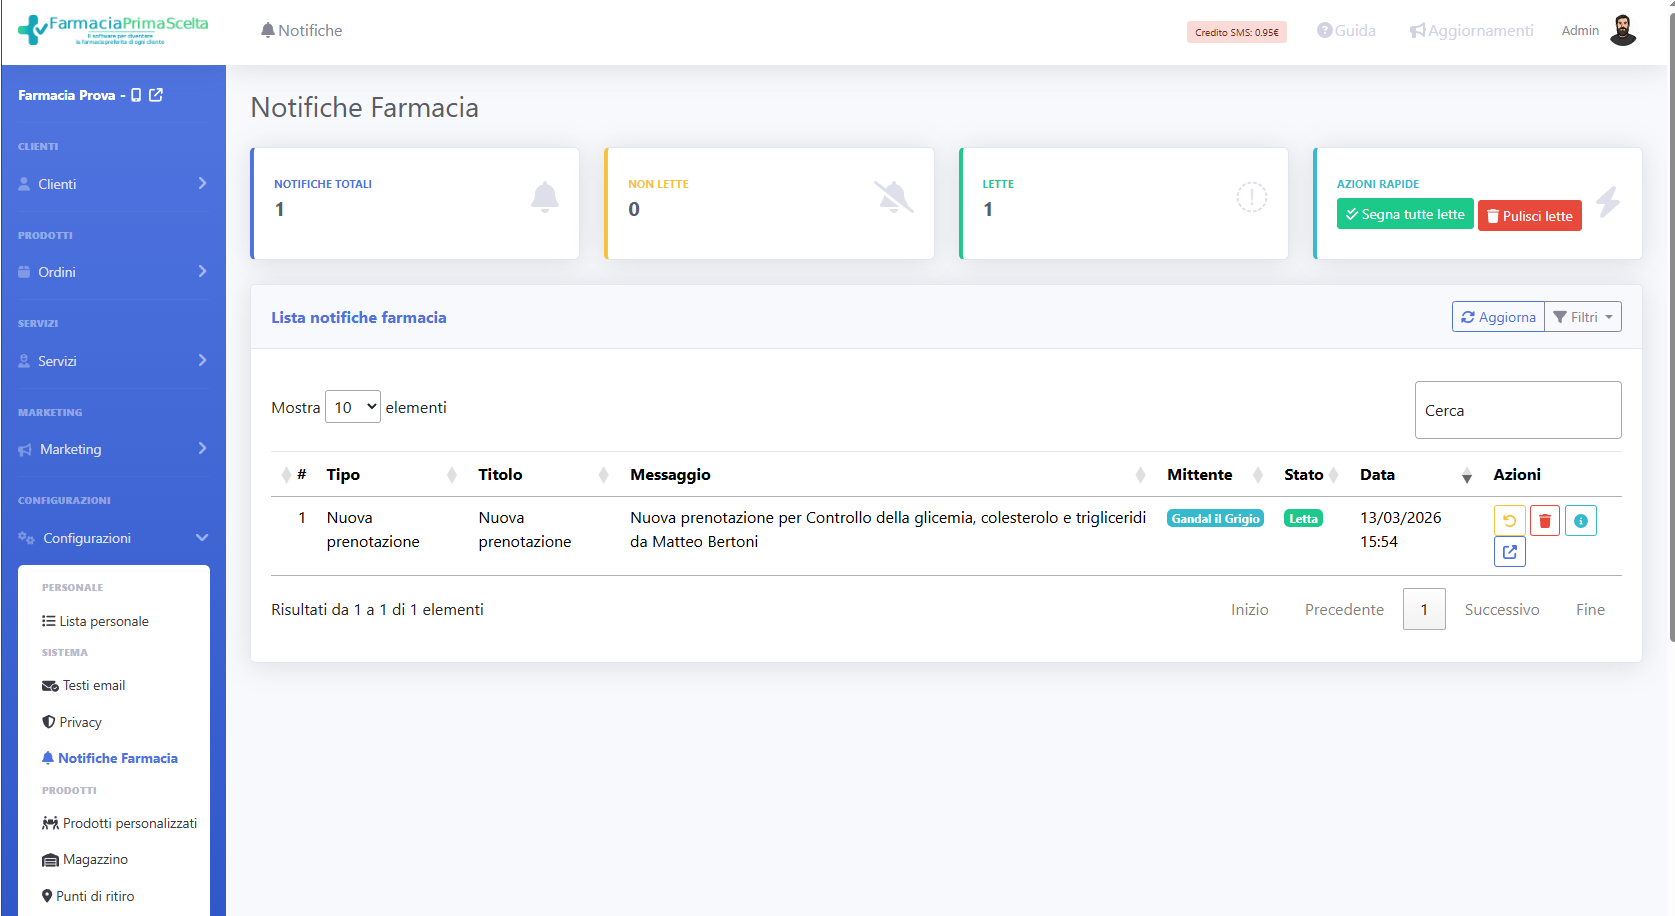Viewport: 1675px width, 916px height.
Task: Open the Filtri dropdown
Action: (1583, 317)
